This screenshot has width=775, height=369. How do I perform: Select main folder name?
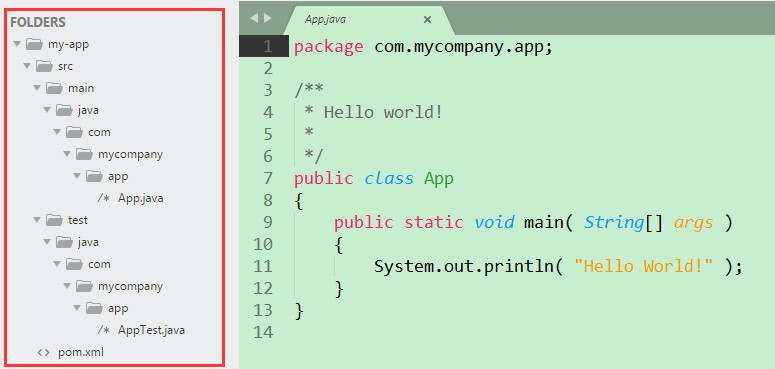pos(81,88)
